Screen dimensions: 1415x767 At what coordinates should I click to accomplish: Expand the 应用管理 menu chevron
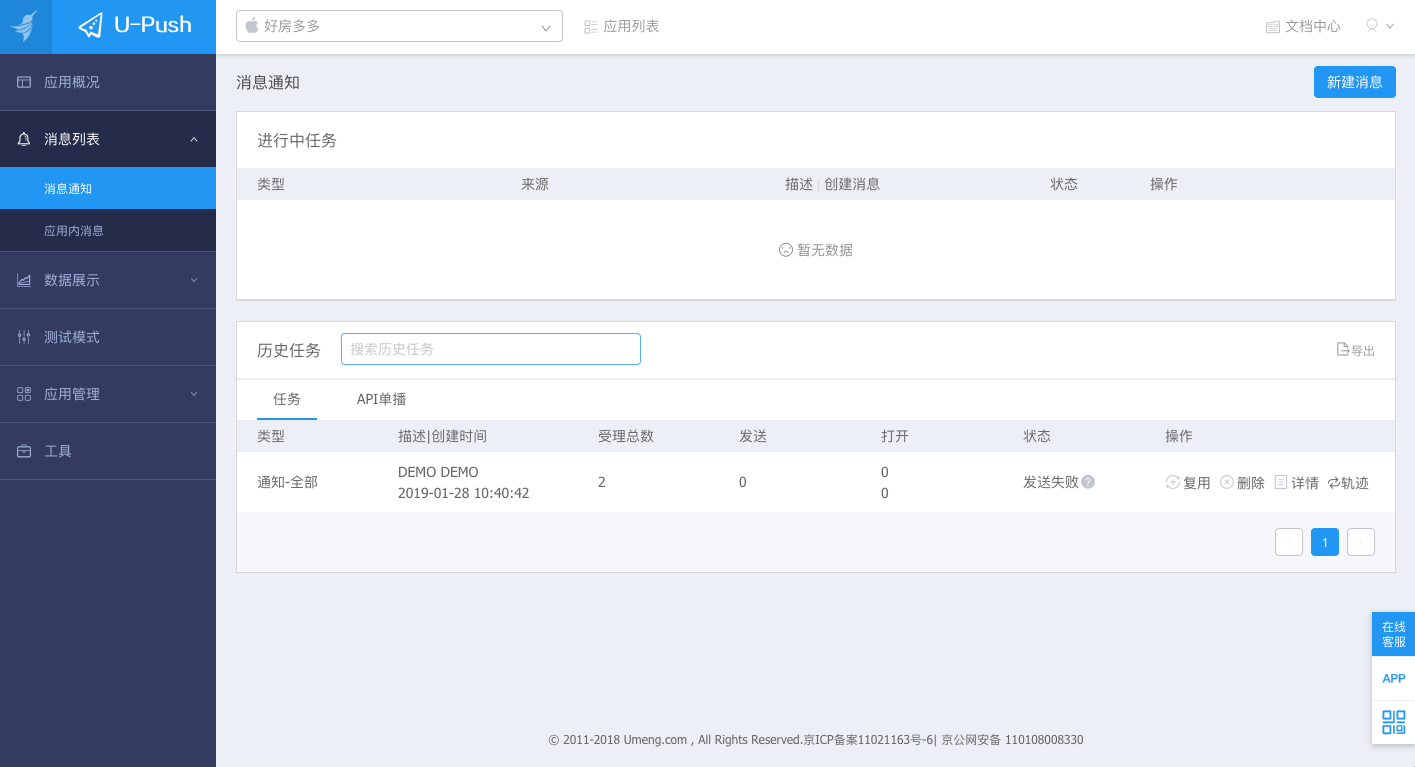click(x=194, y=394)
